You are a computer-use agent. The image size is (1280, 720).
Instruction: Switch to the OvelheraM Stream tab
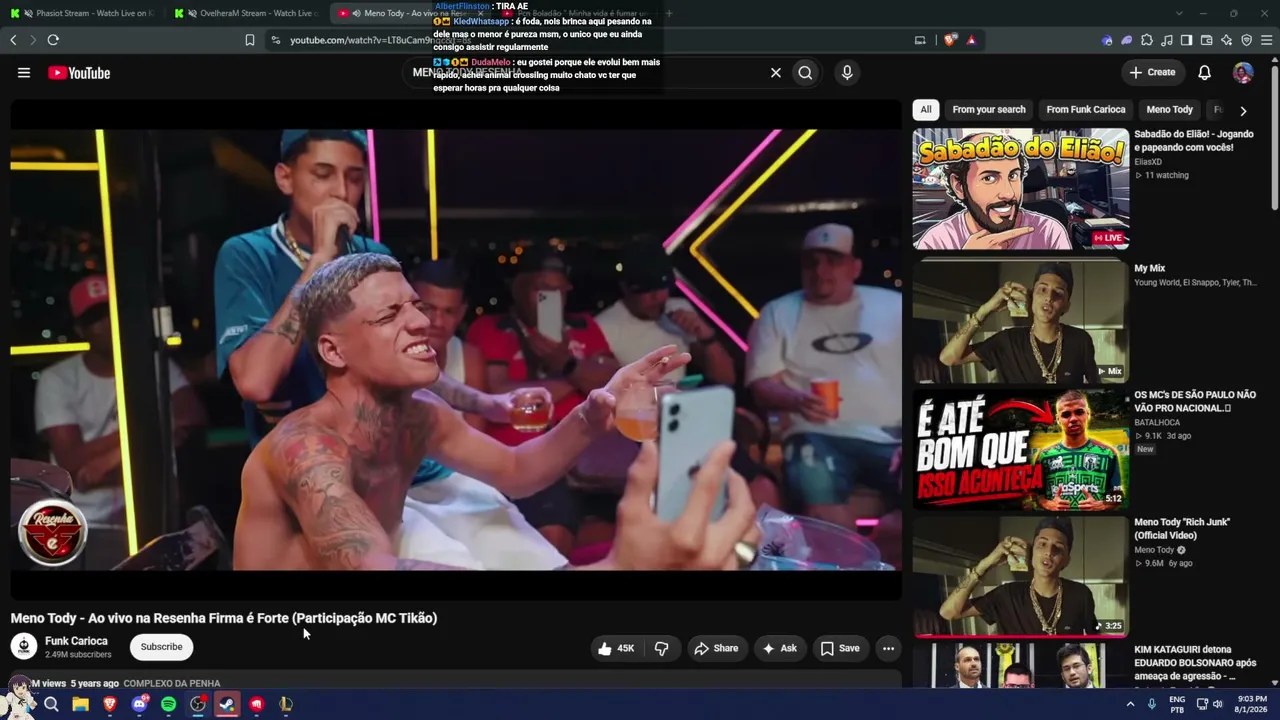(248, 13)
